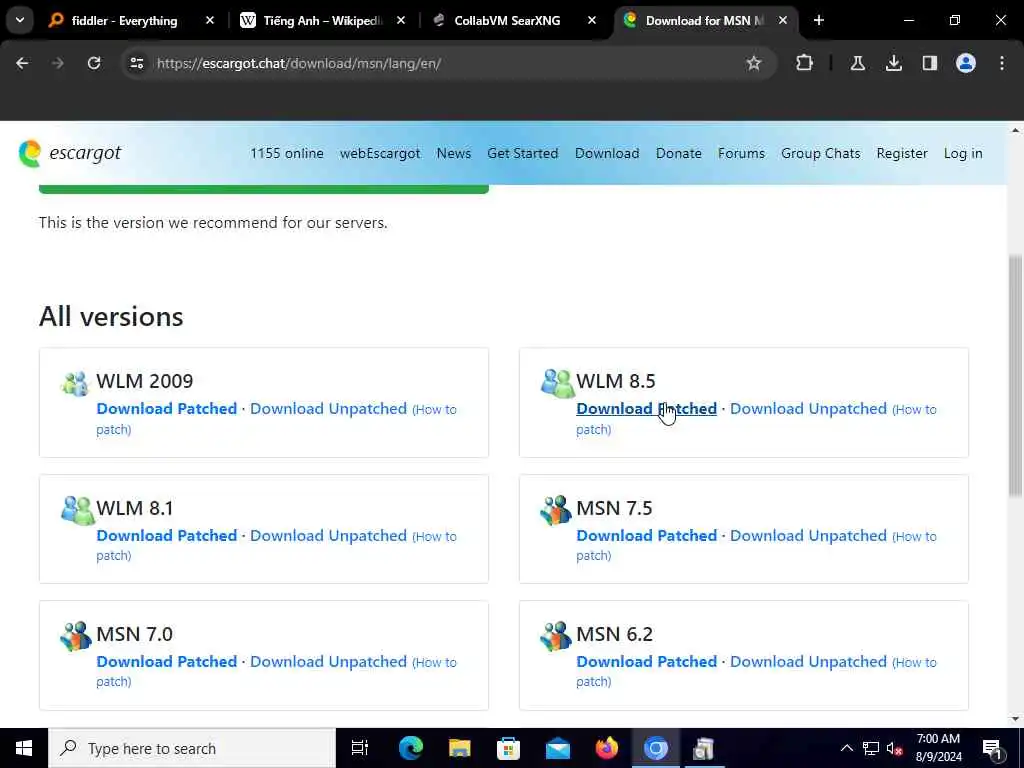Click the WLM 2009 messenger icon
Screen dimensions: 1024x768
(74, 383)
